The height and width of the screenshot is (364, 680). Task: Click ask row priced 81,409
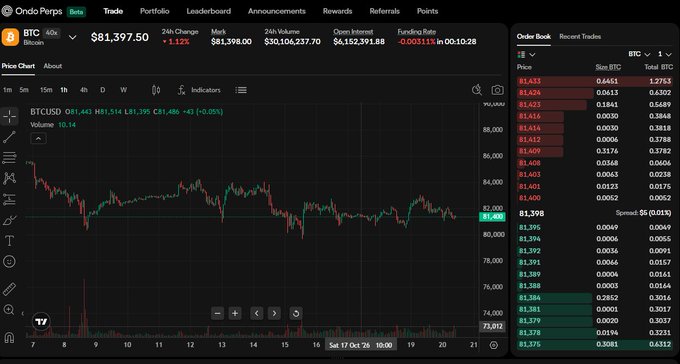tap(595, 151)
